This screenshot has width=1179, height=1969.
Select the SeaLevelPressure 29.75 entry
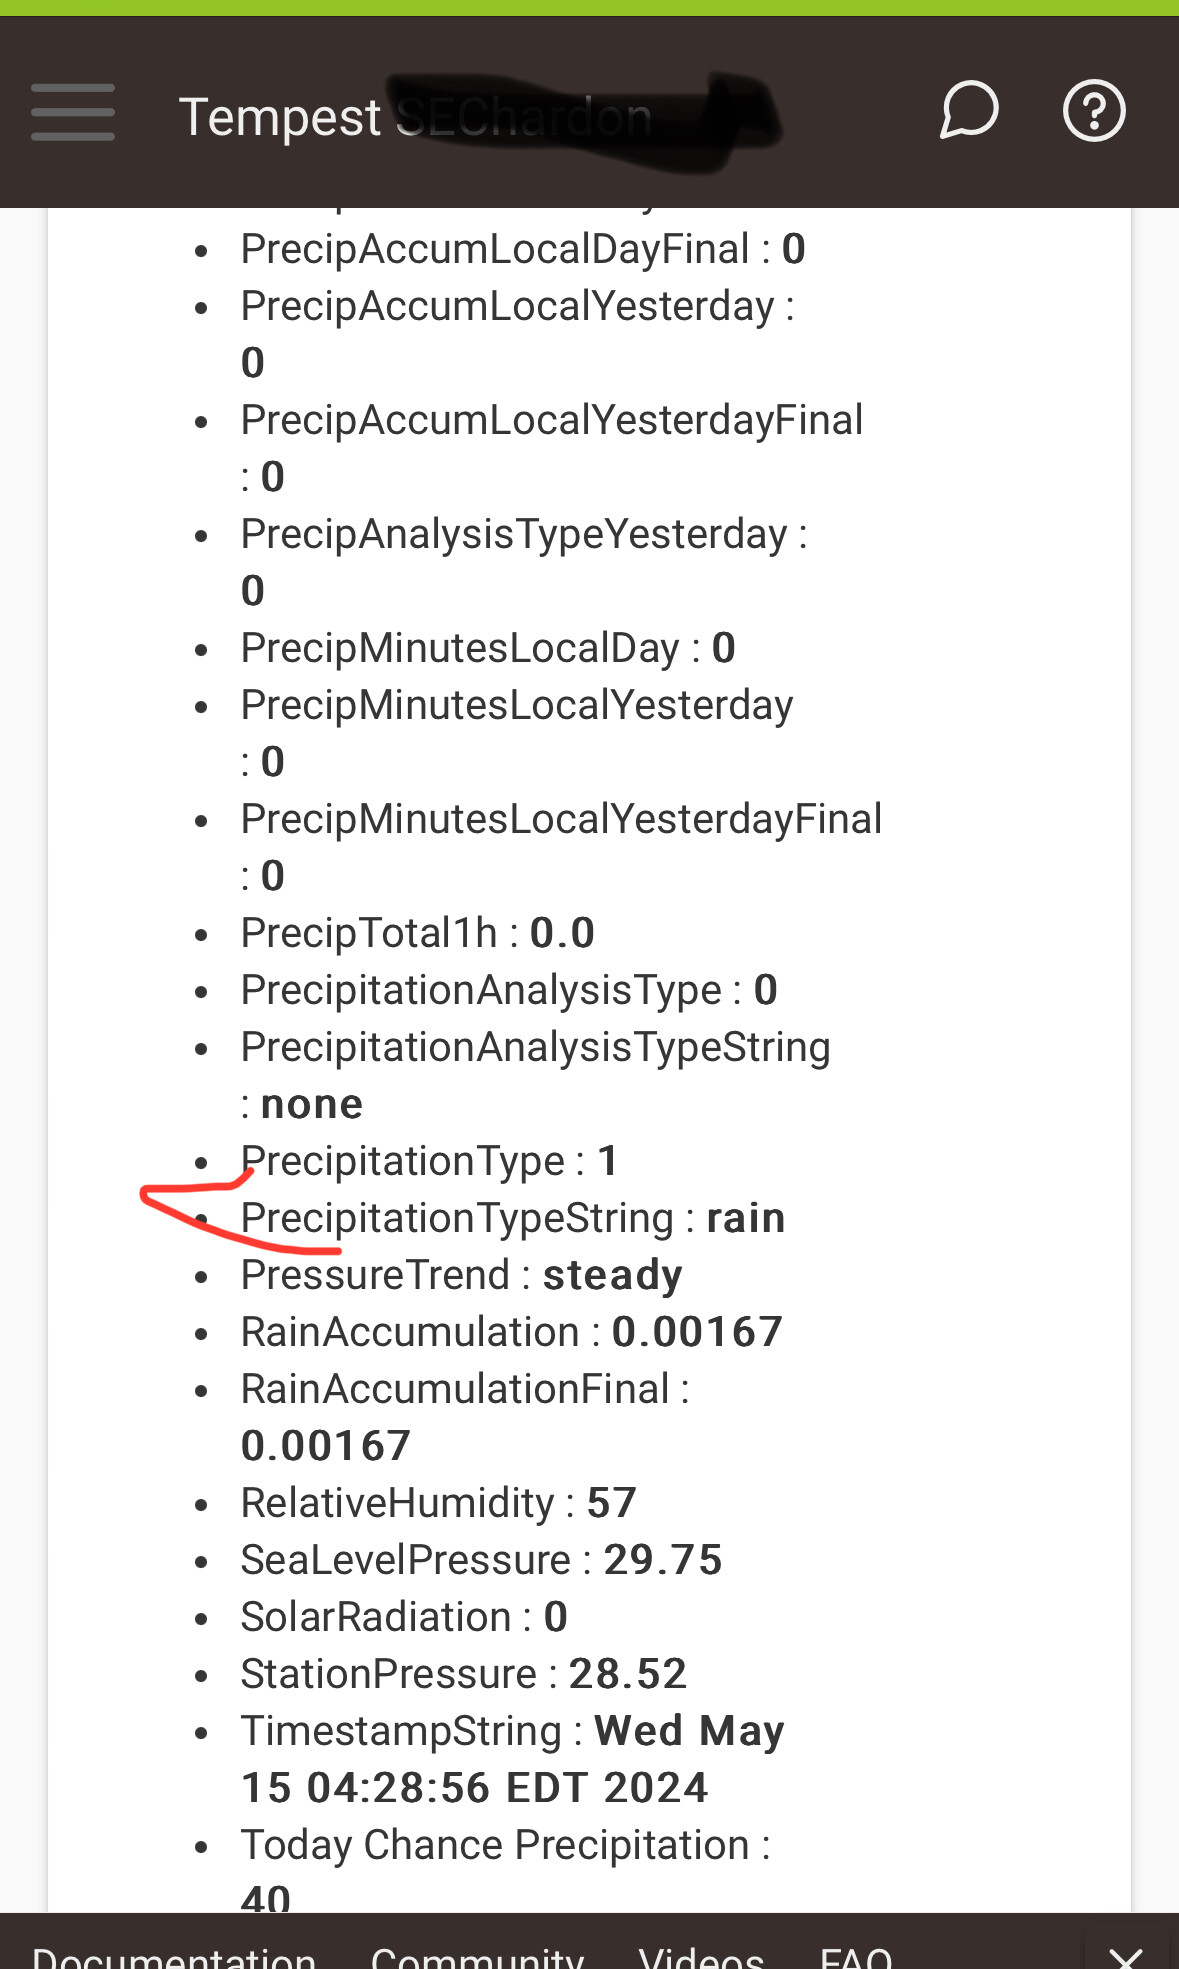481,1560
